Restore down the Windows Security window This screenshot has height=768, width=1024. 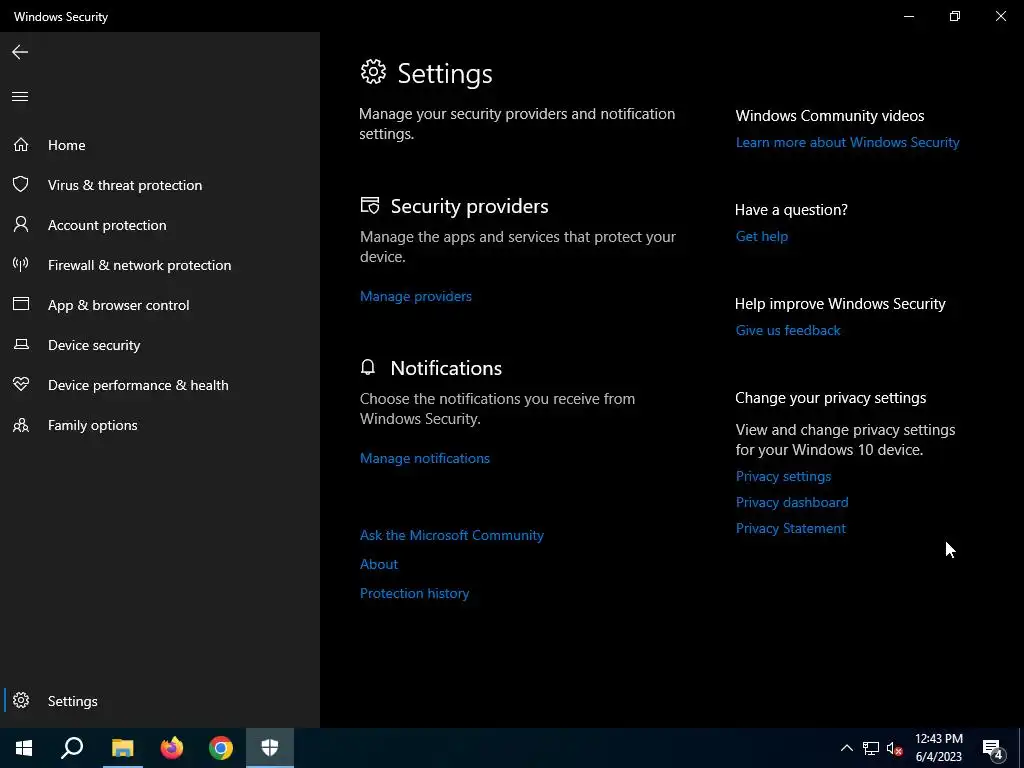[x=955, y=16]
